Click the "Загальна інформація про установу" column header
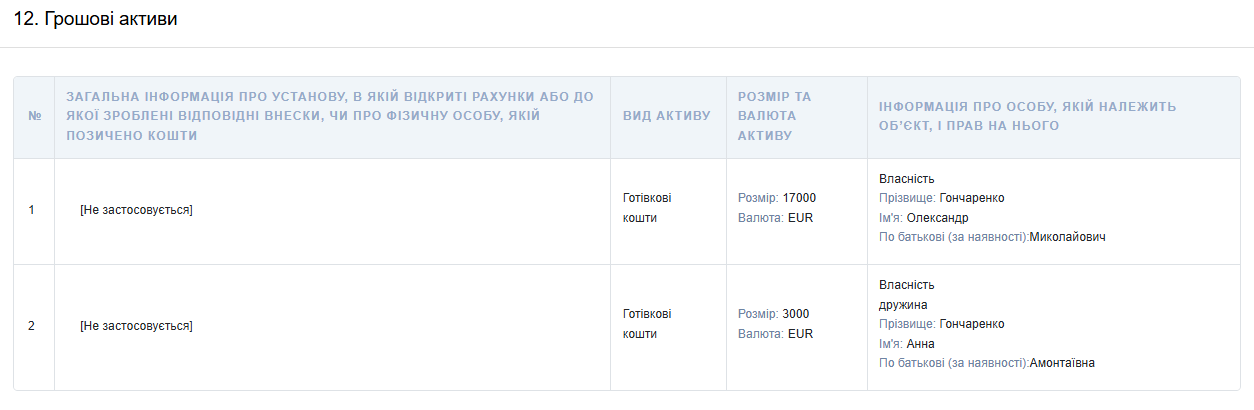The height and width of the screenshot is (410, 1254). tap(330, 116)
